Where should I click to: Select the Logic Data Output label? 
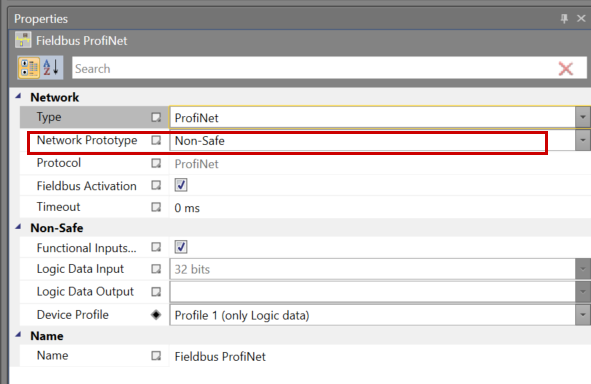tap(85, 292)
